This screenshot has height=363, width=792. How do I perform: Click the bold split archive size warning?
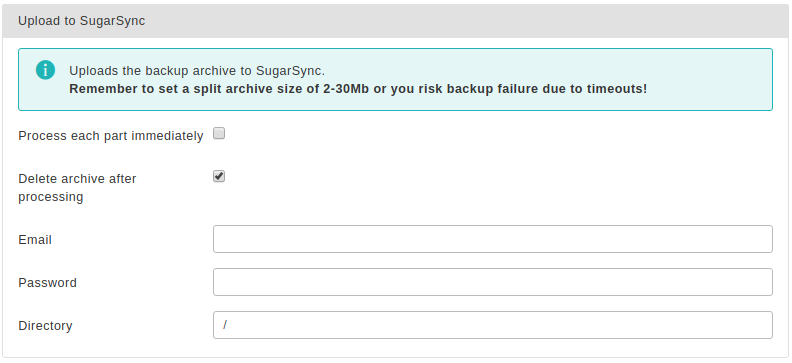coord(358,89)
